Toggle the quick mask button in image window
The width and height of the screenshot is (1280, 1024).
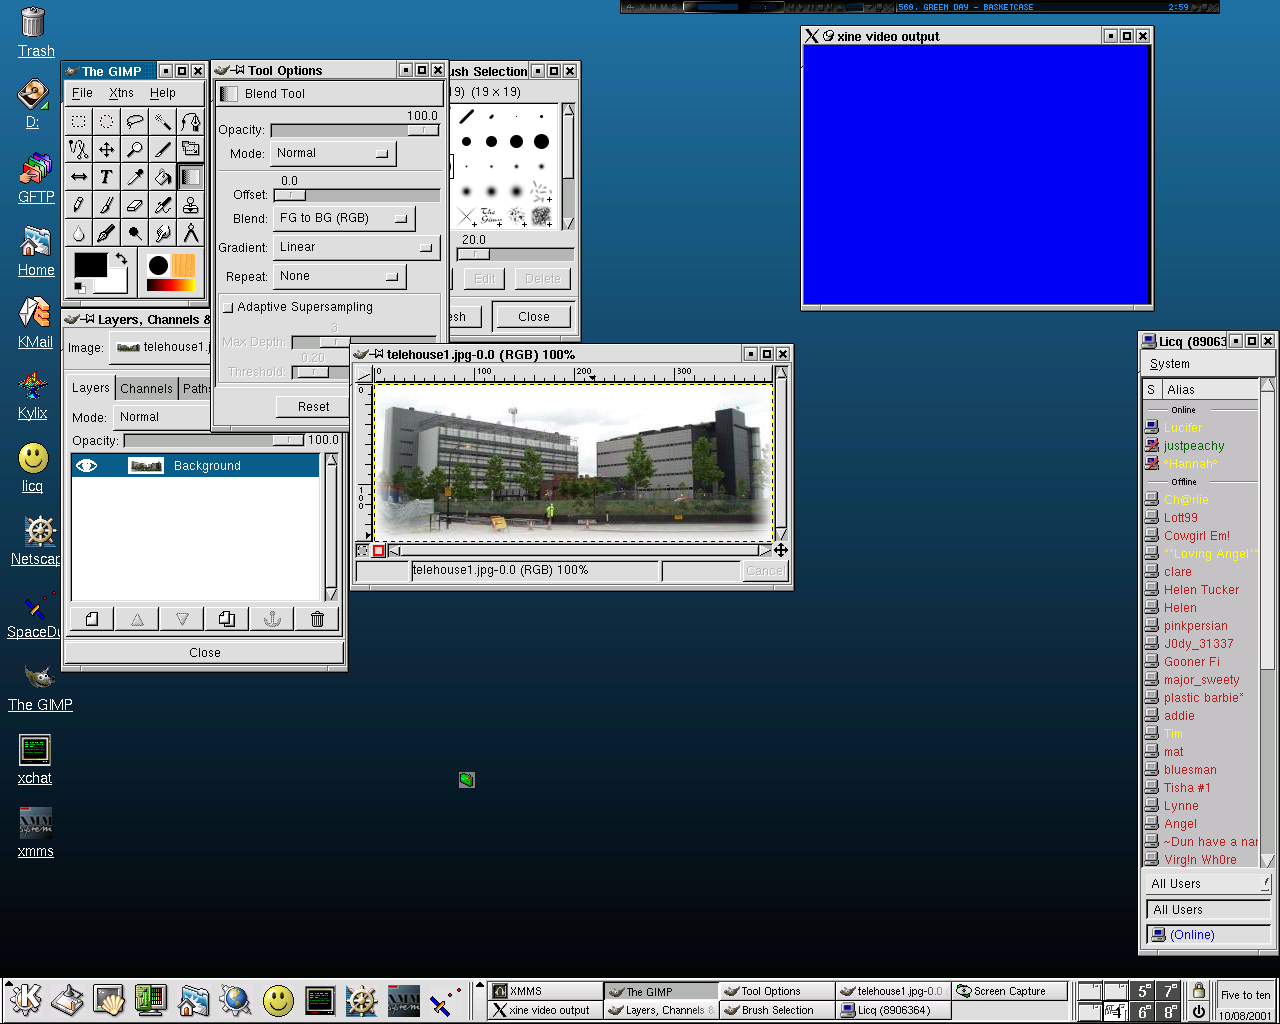(x=378, y=551)
